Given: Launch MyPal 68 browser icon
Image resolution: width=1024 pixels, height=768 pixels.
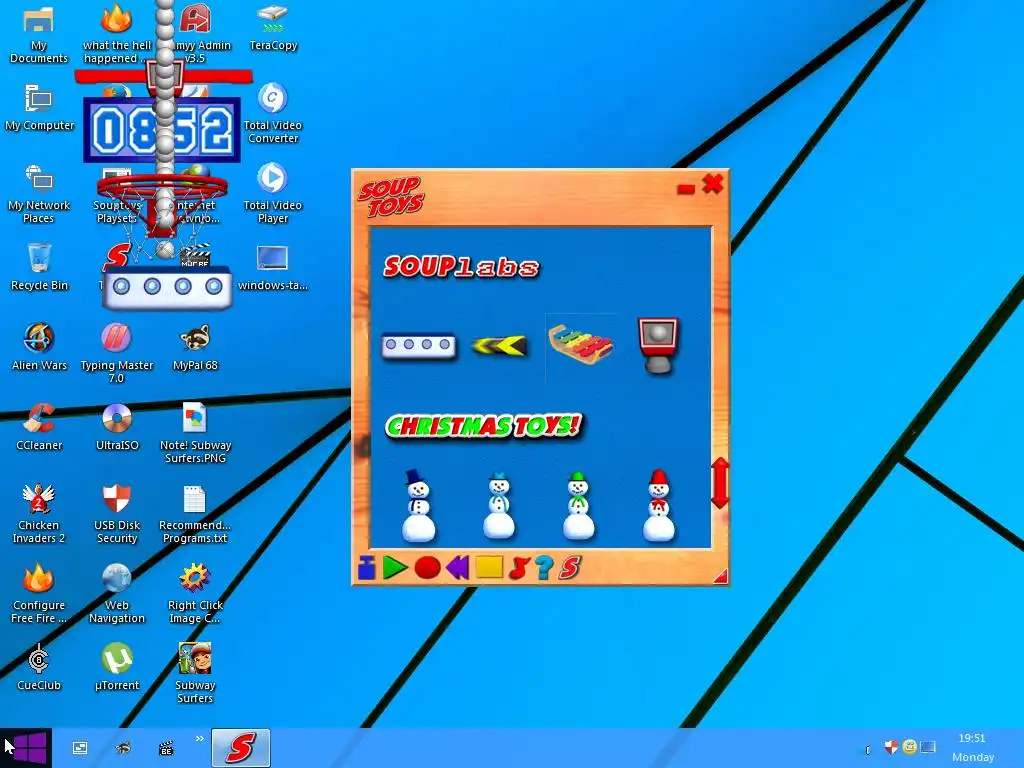Looking at the screenshot, I should 195,347.
